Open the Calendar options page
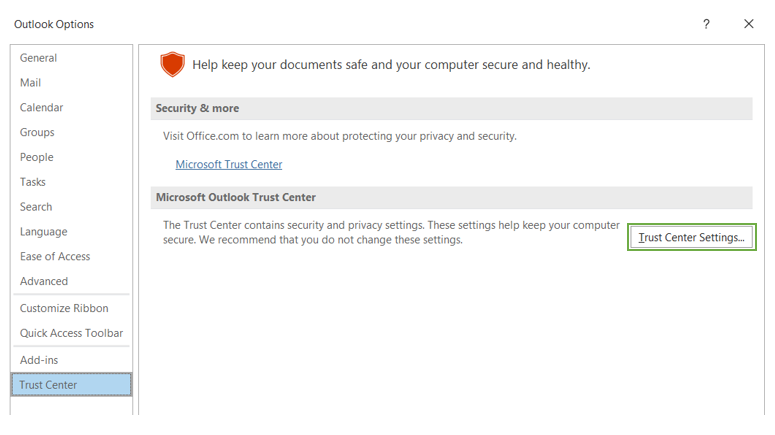The image size is (775, 435). [x=42, y=108]
